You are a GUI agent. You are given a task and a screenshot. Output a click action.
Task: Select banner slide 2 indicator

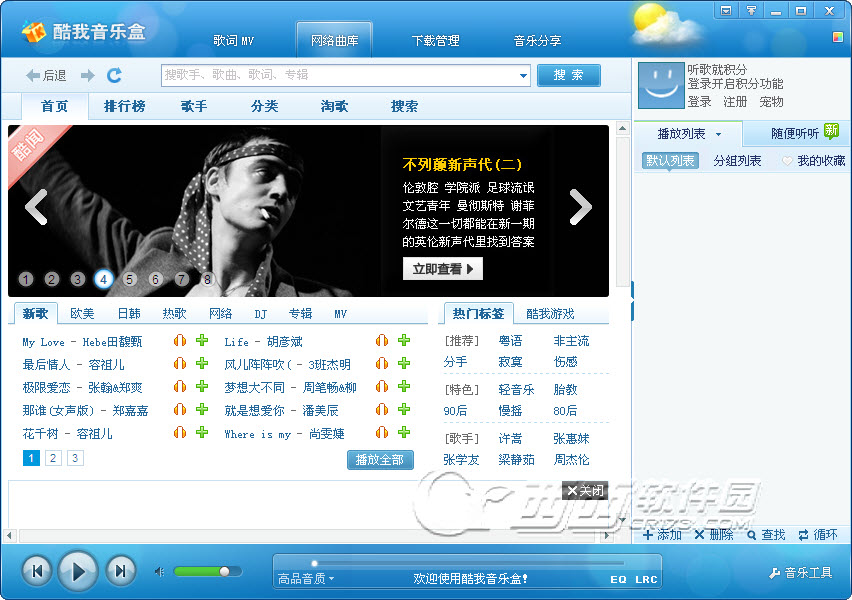(x=52, y=279)
